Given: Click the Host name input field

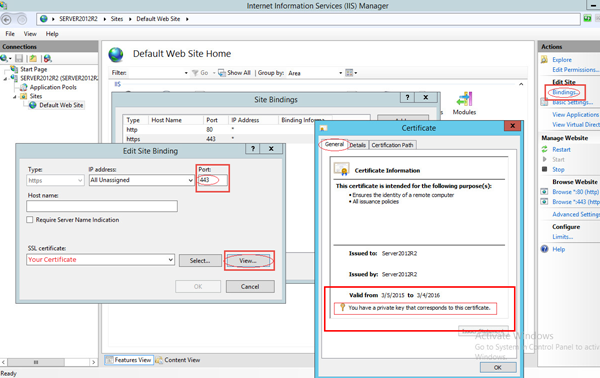Looking at the screenshot, I should [102, 206].
